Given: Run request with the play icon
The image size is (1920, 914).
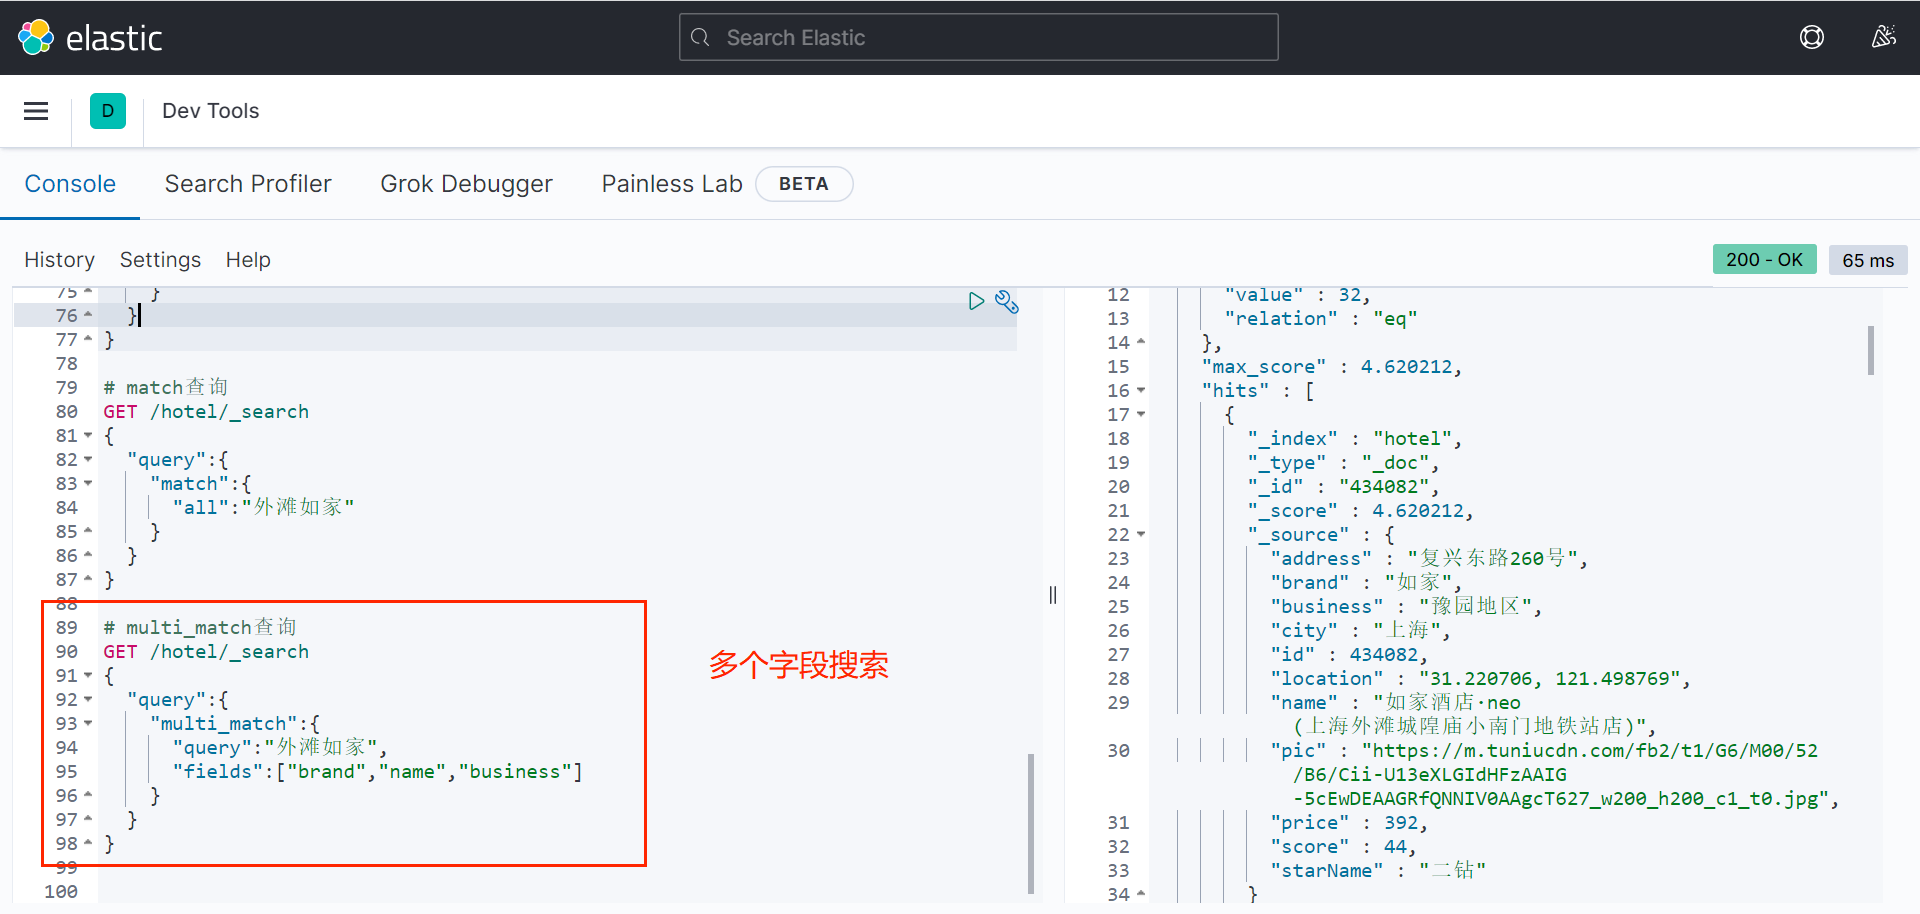Looking at the screenshot, I should coord(976,301).
